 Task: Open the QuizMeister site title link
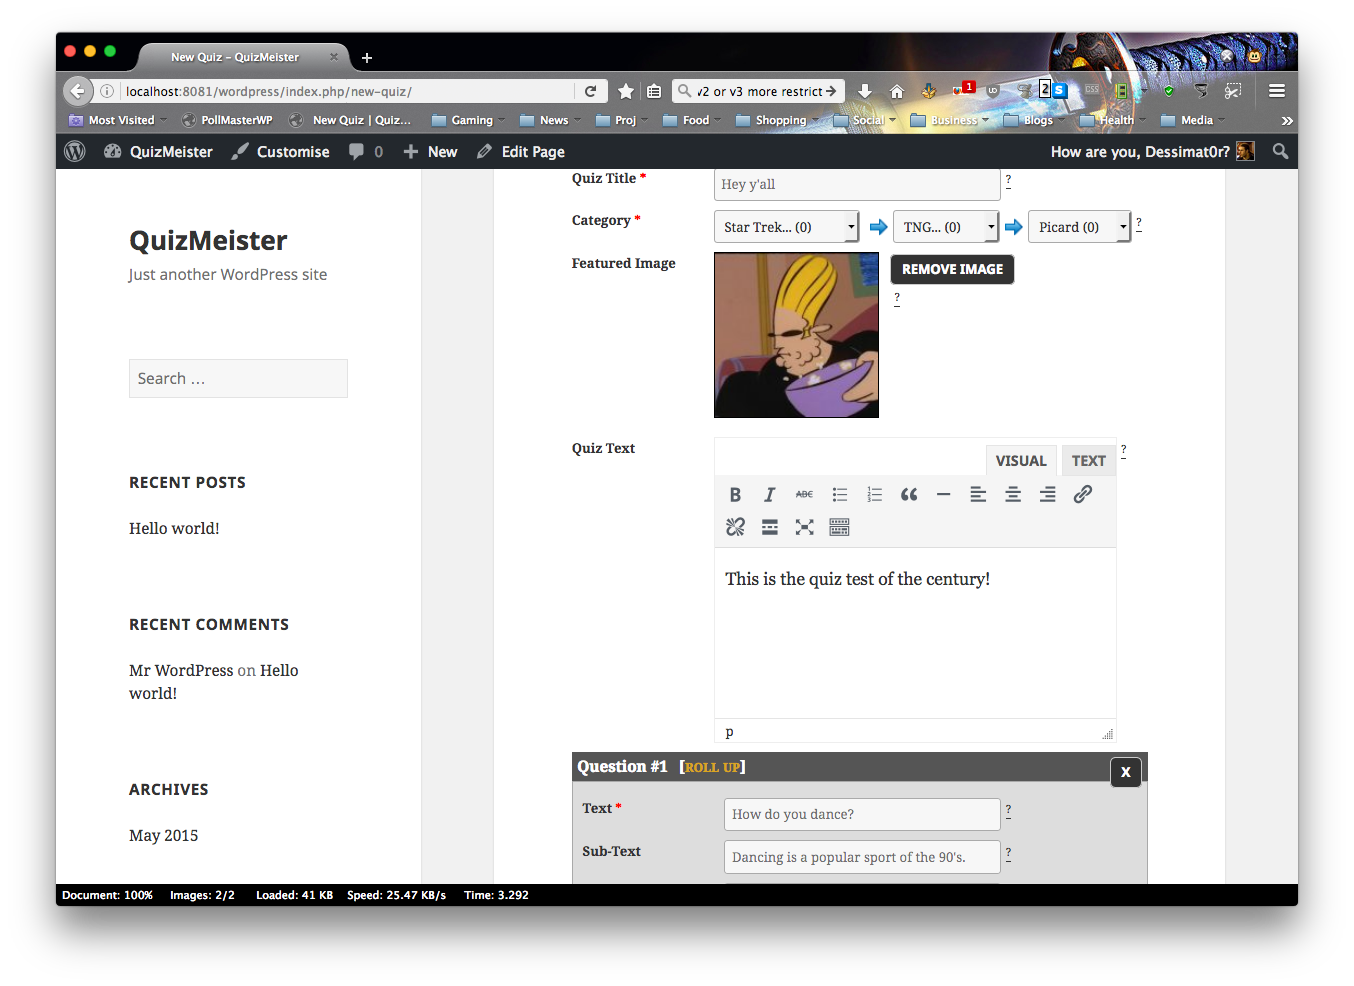pyautogui.click(x=208, y=240)
